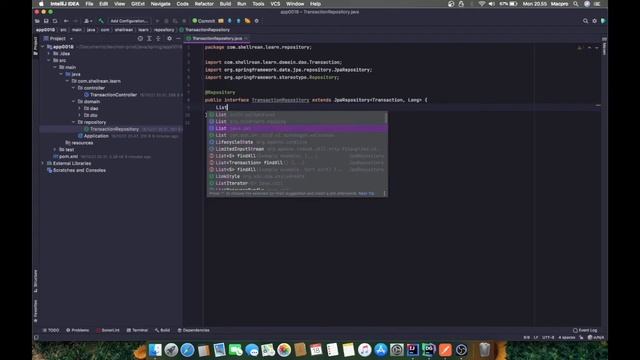The width and height of the screenshot is (640, 360).
Task: Click the Synchronize reload icon in toolbar
Action: pos(55,21)
